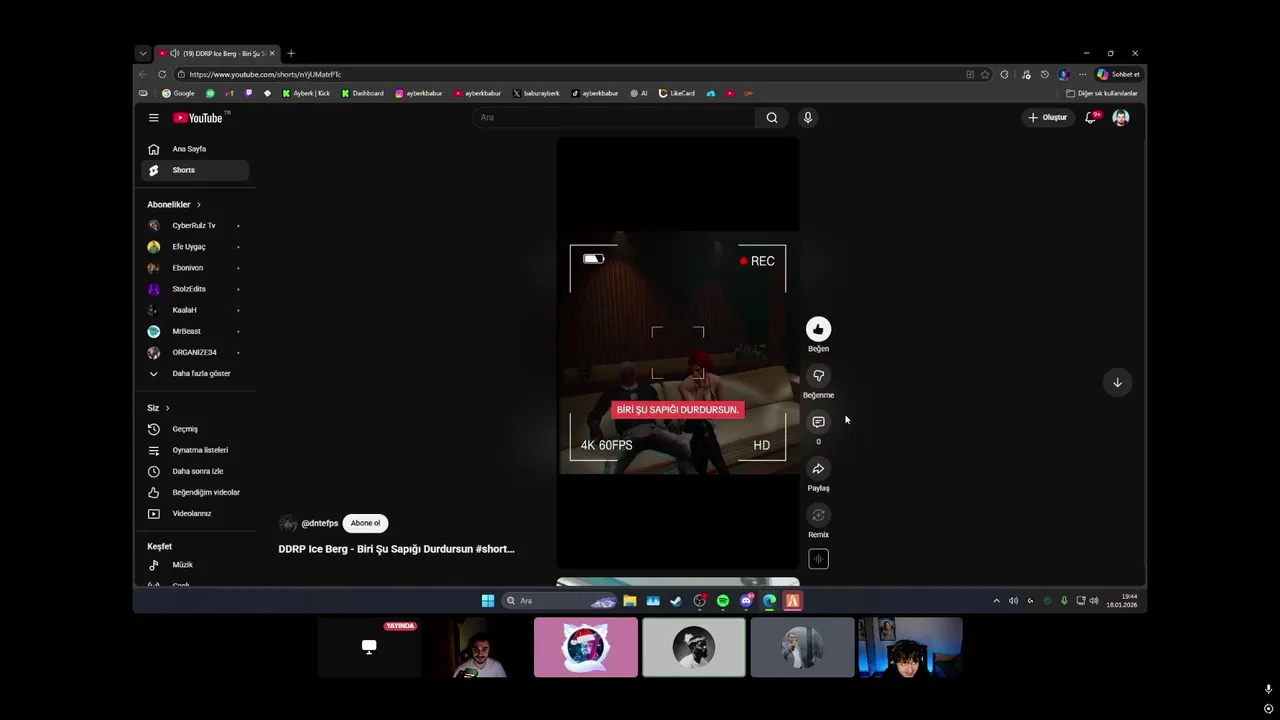Open the taskbar clock and date

tap(1122, 601)
